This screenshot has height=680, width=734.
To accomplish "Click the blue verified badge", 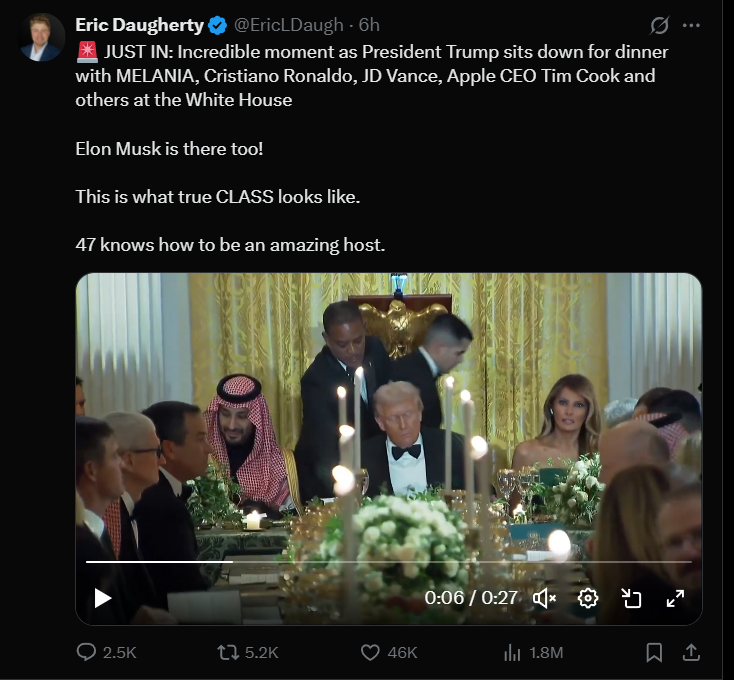I will pyautogui.click(x=218, y=25).
